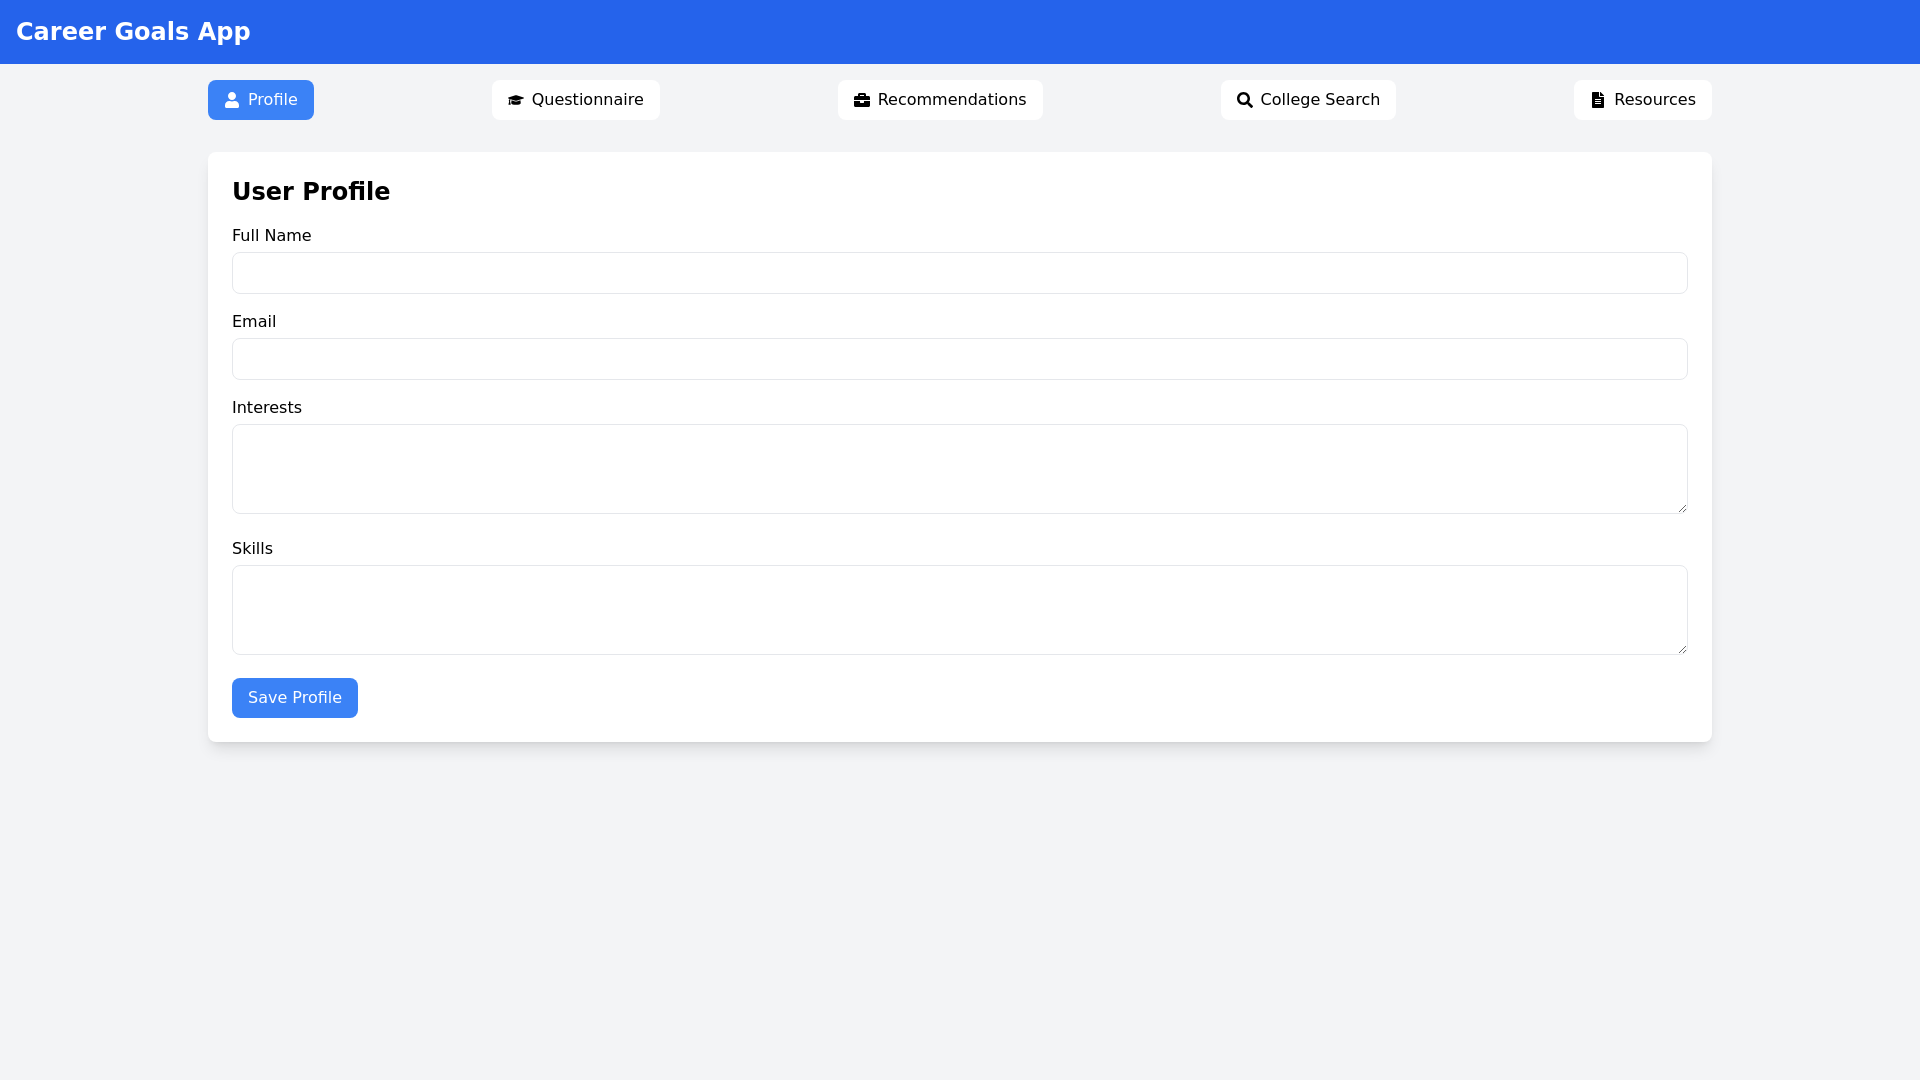Screen dimensions: 1920x1080
Task: Click inside the Full Name input field
Action: point(959,272)
